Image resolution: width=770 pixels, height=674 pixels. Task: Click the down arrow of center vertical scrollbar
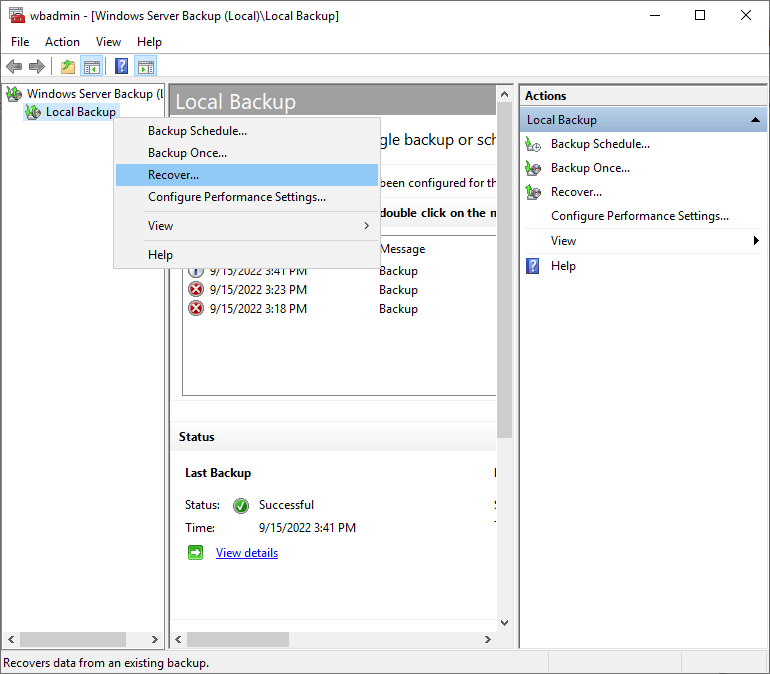[504, 622]
